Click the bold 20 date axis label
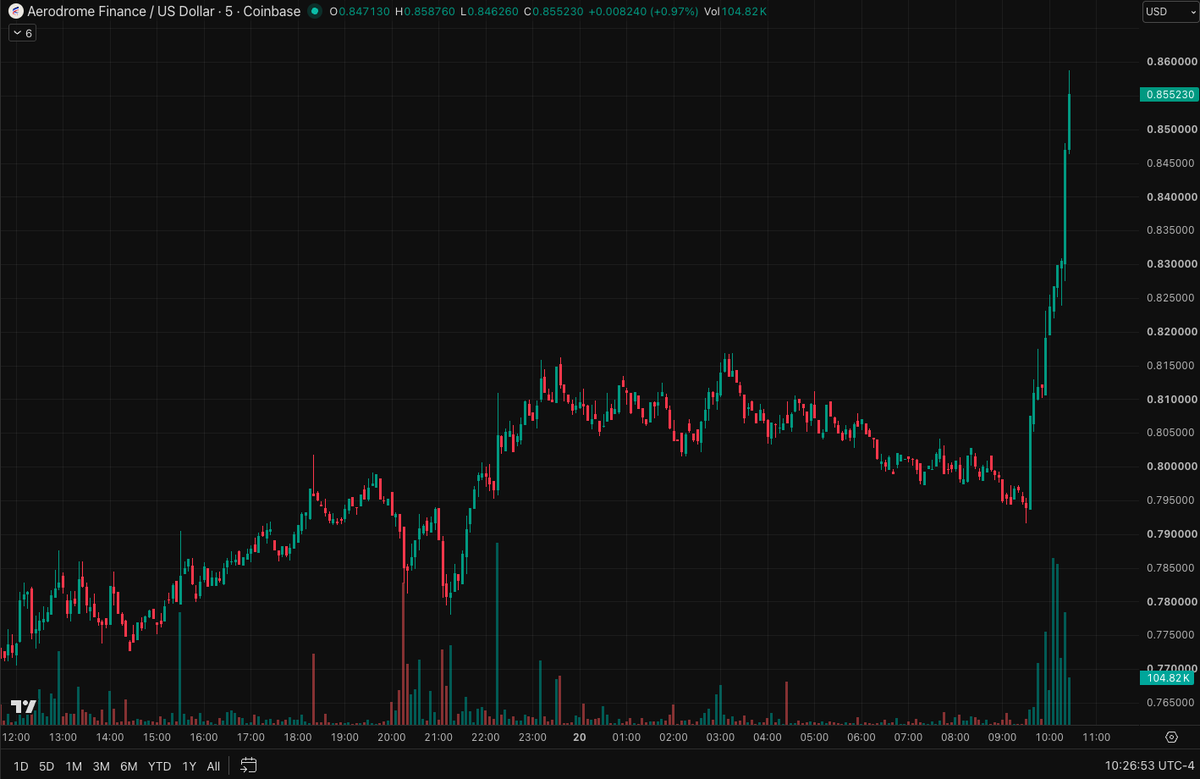This screenshot has width=1200, height=779. [579, 737]
